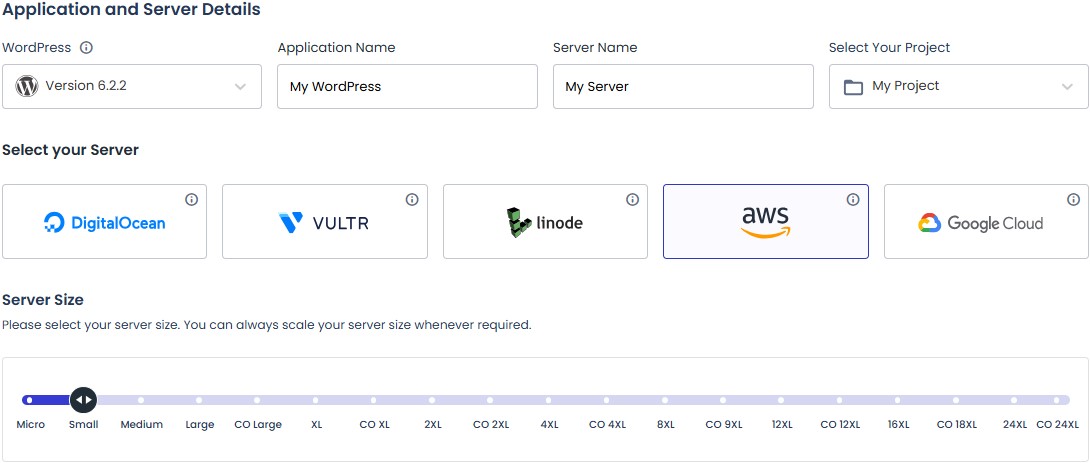The width and height of the screenshot is (1090, 463).
Task: Choose the 2XL server size point
Action: 432,400
